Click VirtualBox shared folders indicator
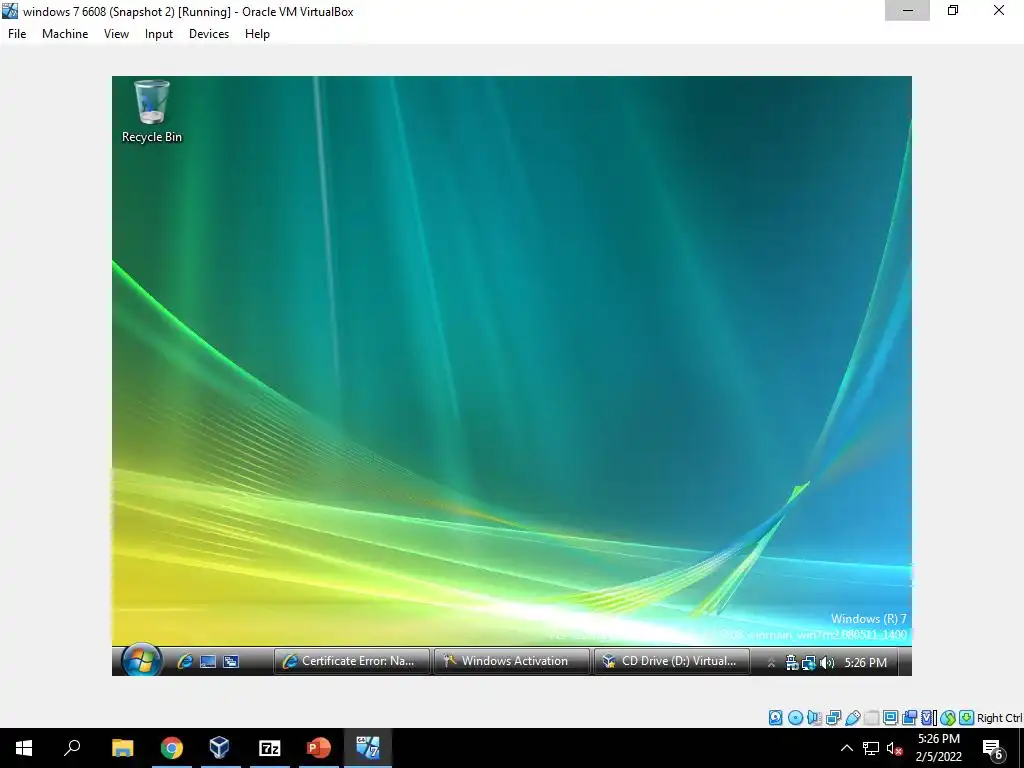 871,718
